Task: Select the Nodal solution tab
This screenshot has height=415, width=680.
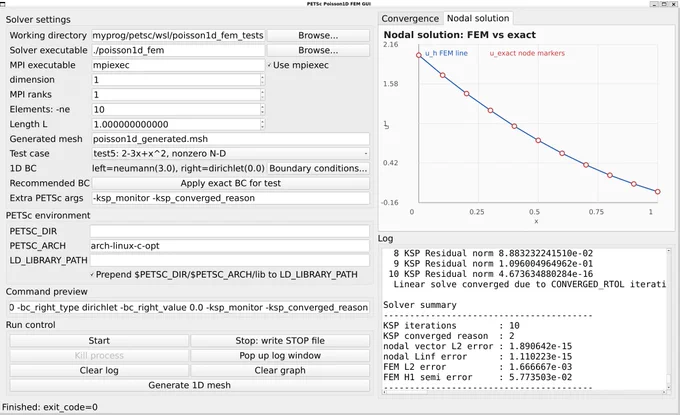Action: coord(478,18)
